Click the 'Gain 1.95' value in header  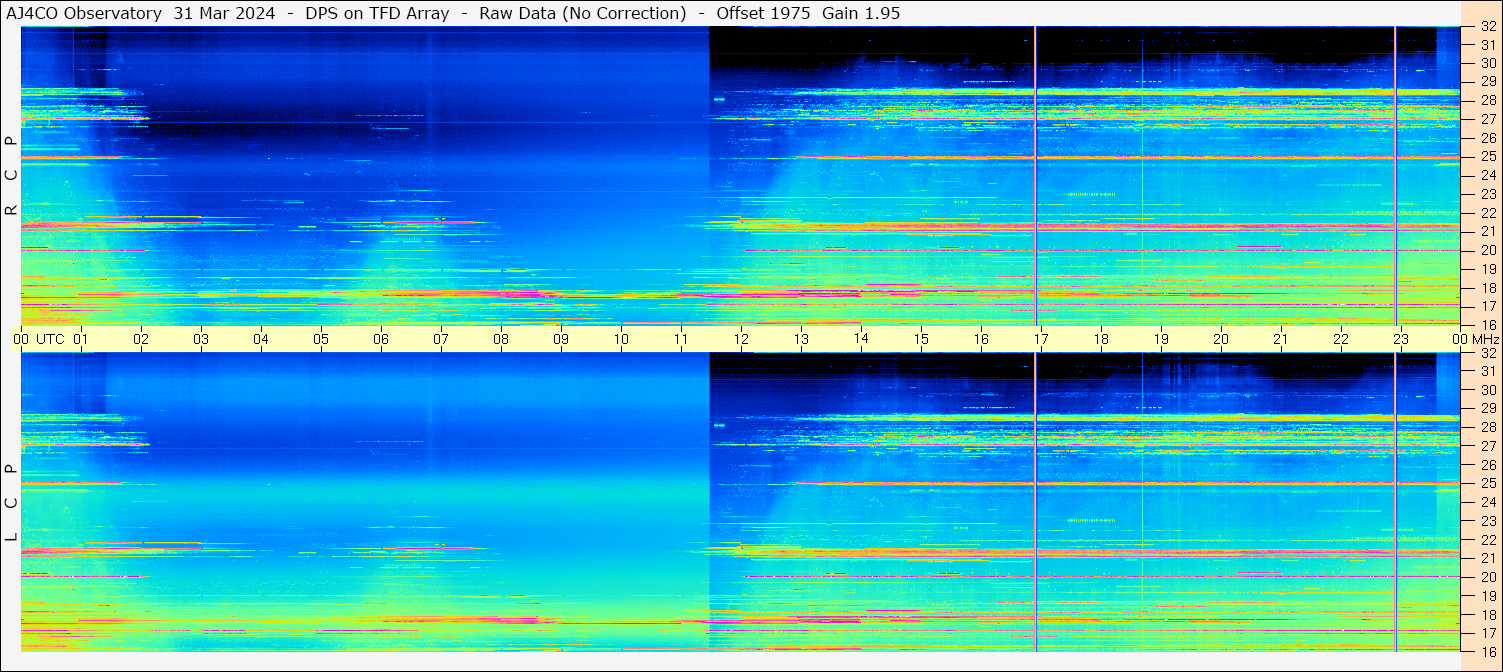(861, 13)
